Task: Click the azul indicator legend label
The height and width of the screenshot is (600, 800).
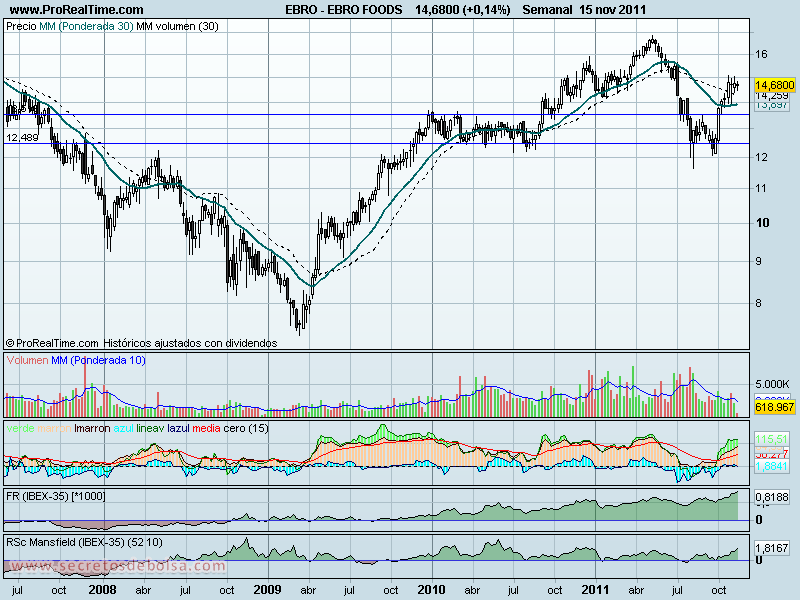Action: pos(123,428)
